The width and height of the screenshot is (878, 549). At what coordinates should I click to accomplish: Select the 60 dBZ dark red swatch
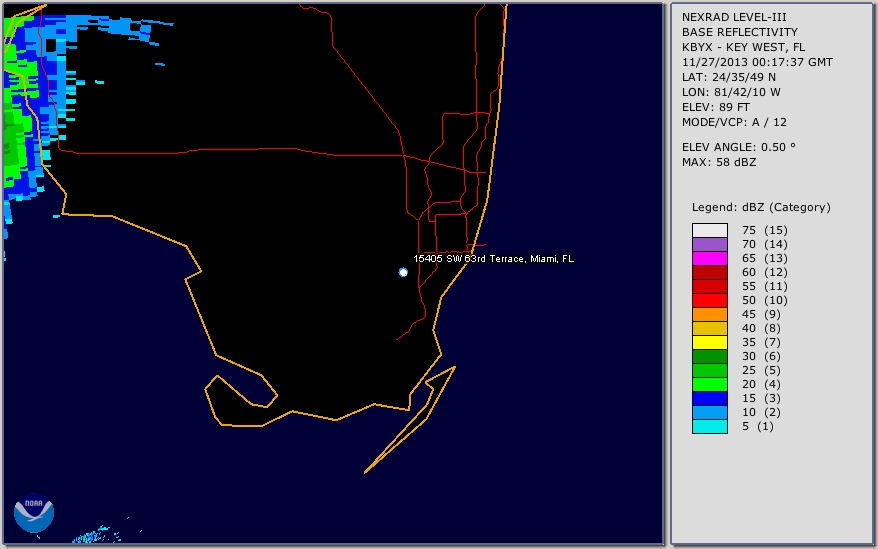click(710, 272)
